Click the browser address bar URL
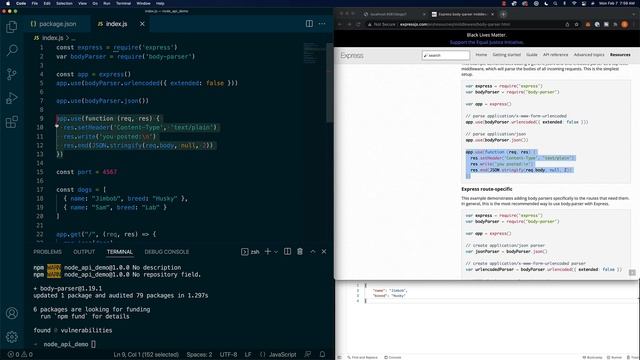This screenshot has height=360, width=640. (x=455, y=24)
